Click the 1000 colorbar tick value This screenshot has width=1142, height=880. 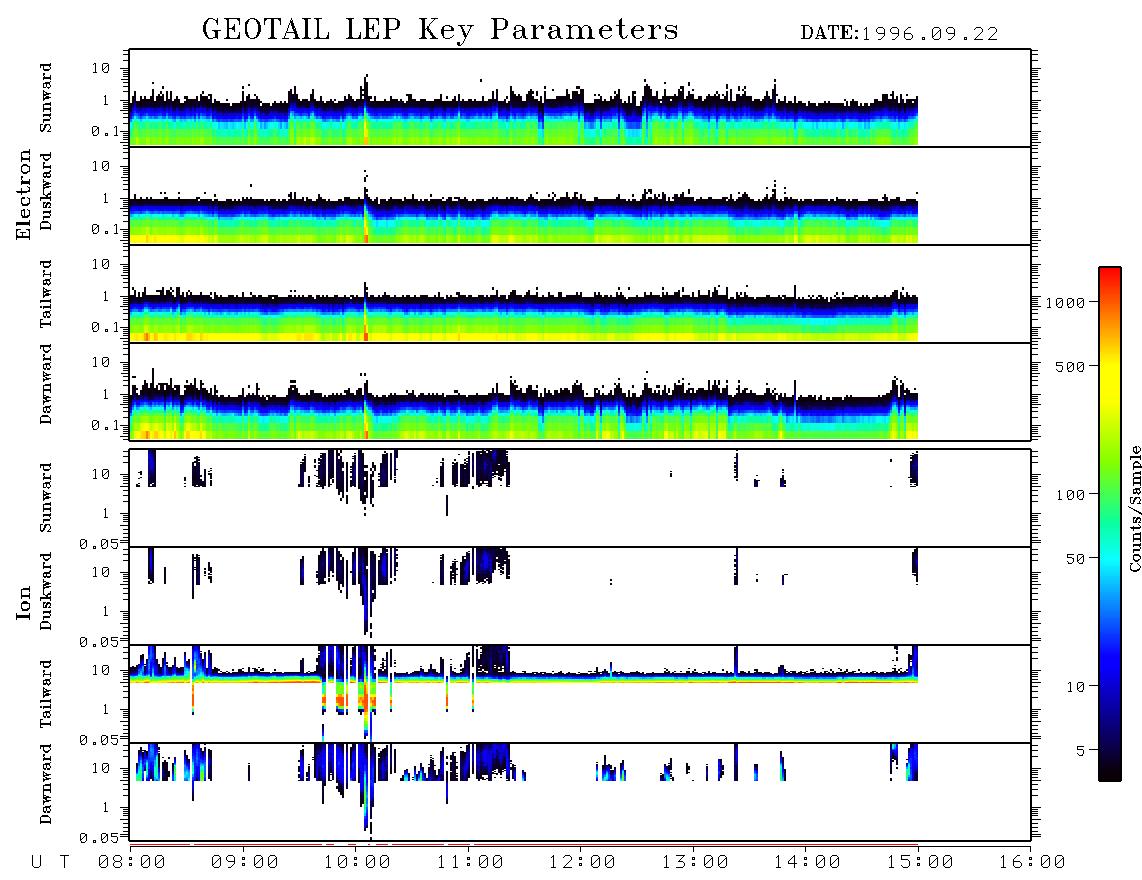1065,303
